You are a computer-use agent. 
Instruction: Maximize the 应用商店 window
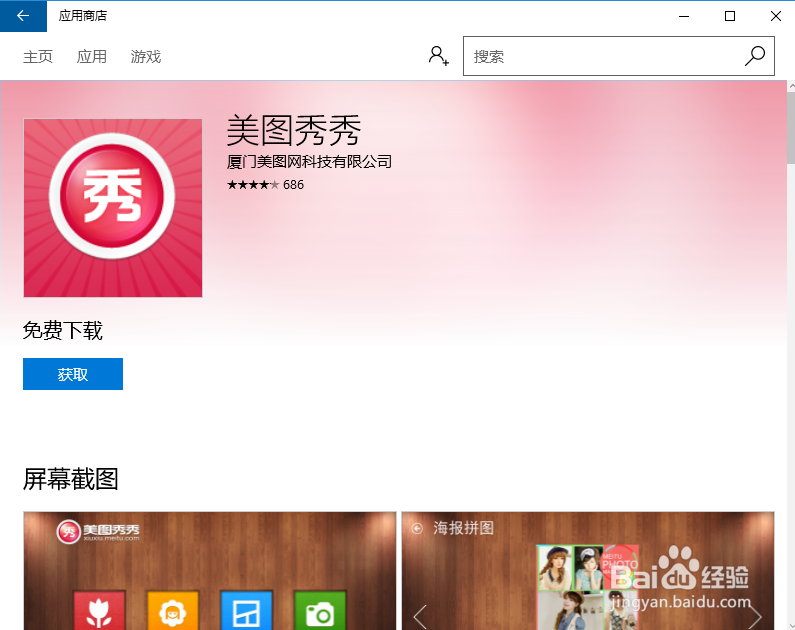730,16
